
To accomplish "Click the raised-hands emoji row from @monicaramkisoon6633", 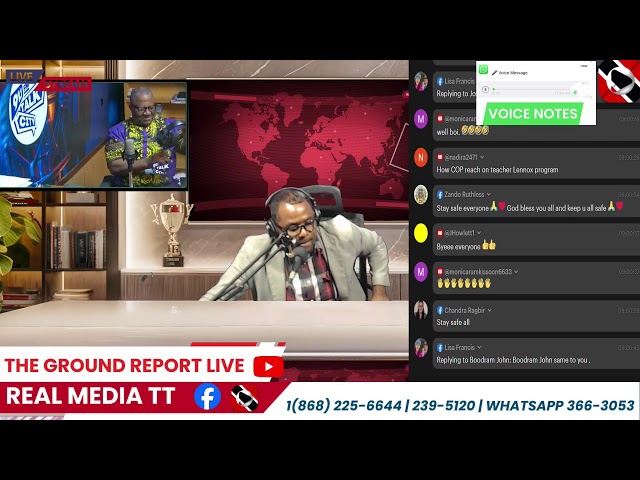I will point(464,284).
